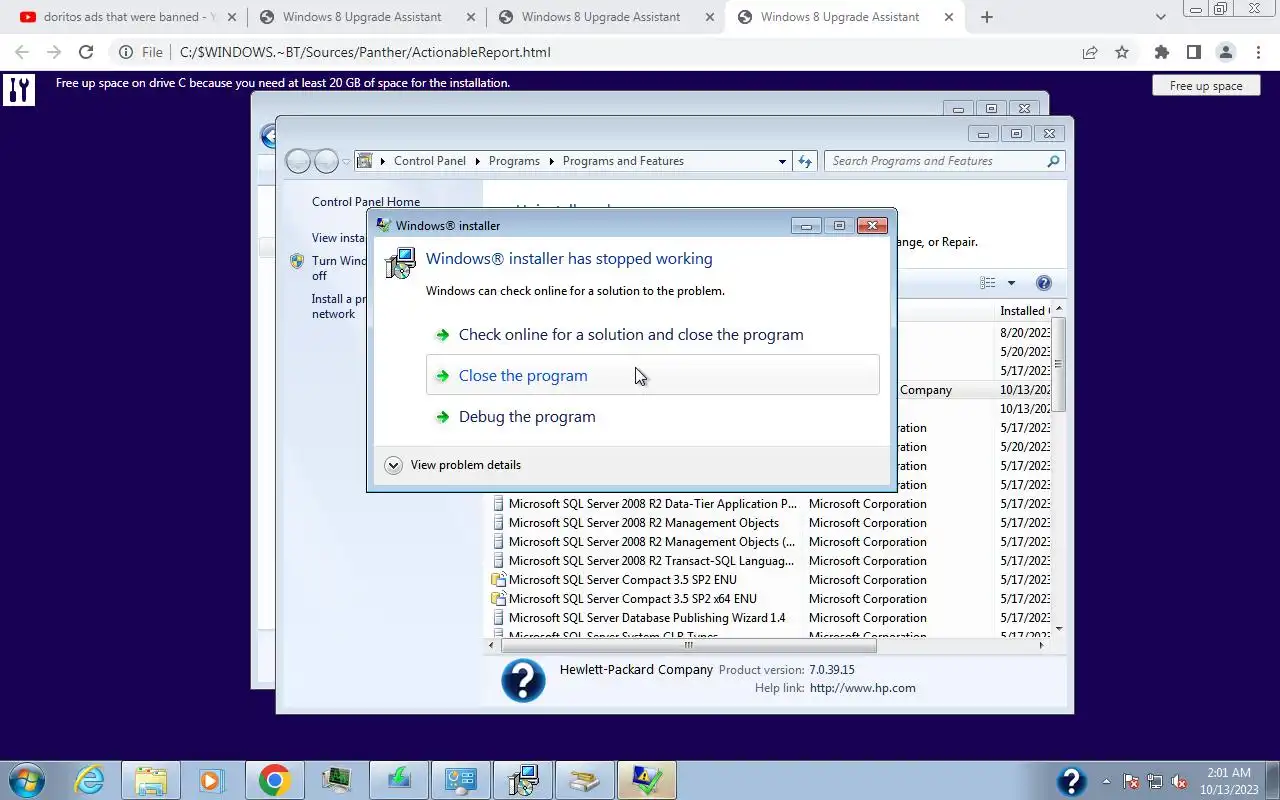This screenshot has height=800, width=1280.
Task: Click the Installed On column header
Action: [x=1024, y=311]
